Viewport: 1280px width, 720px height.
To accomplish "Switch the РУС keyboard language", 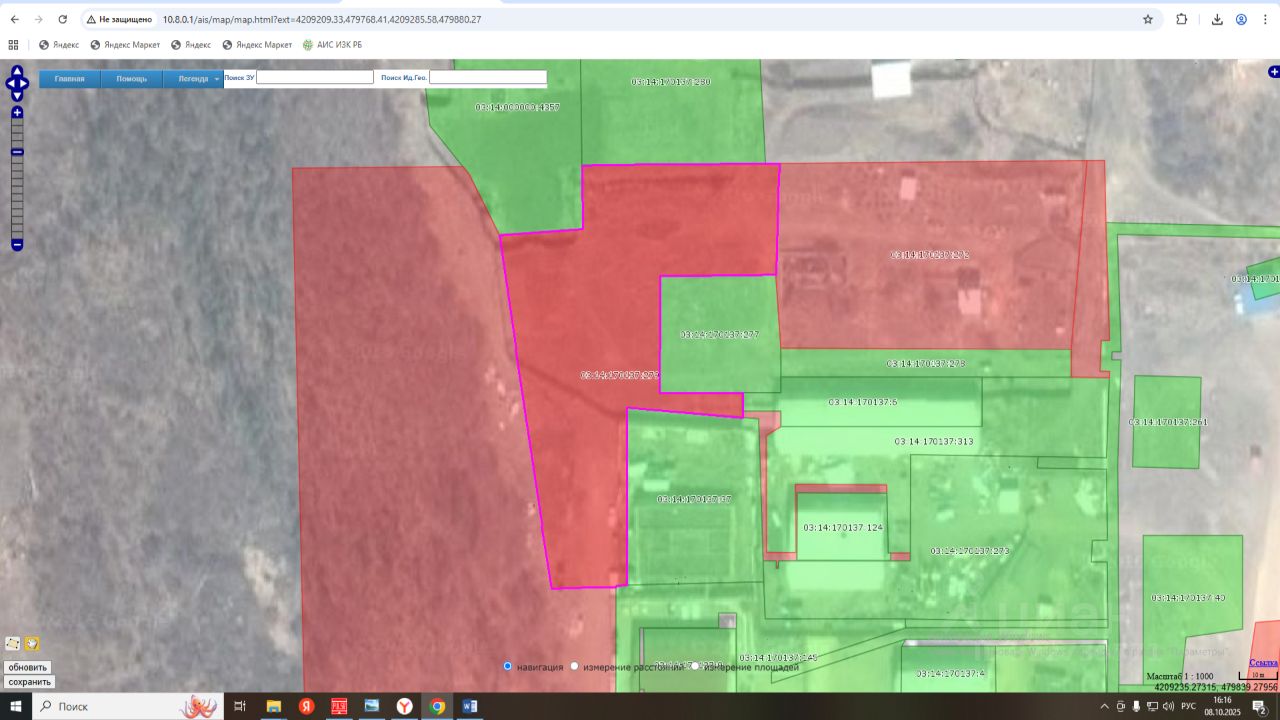I will pos(1188,706).
